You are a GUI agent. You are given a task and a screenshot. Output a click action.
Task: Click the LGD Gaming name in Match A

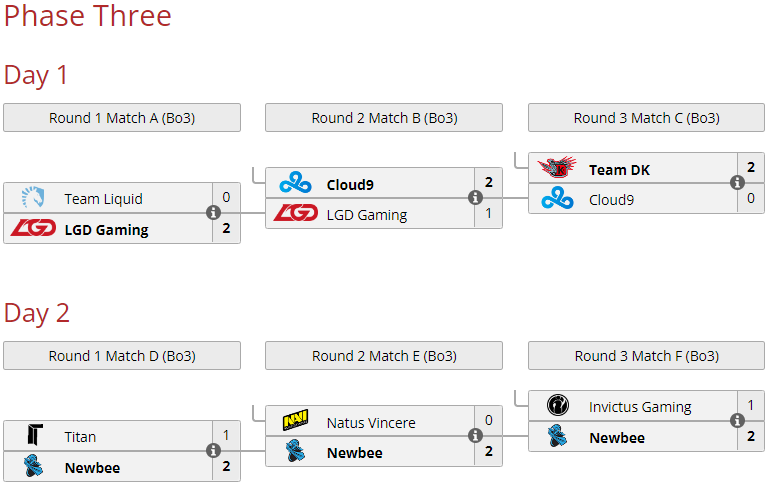pos(106,230)
